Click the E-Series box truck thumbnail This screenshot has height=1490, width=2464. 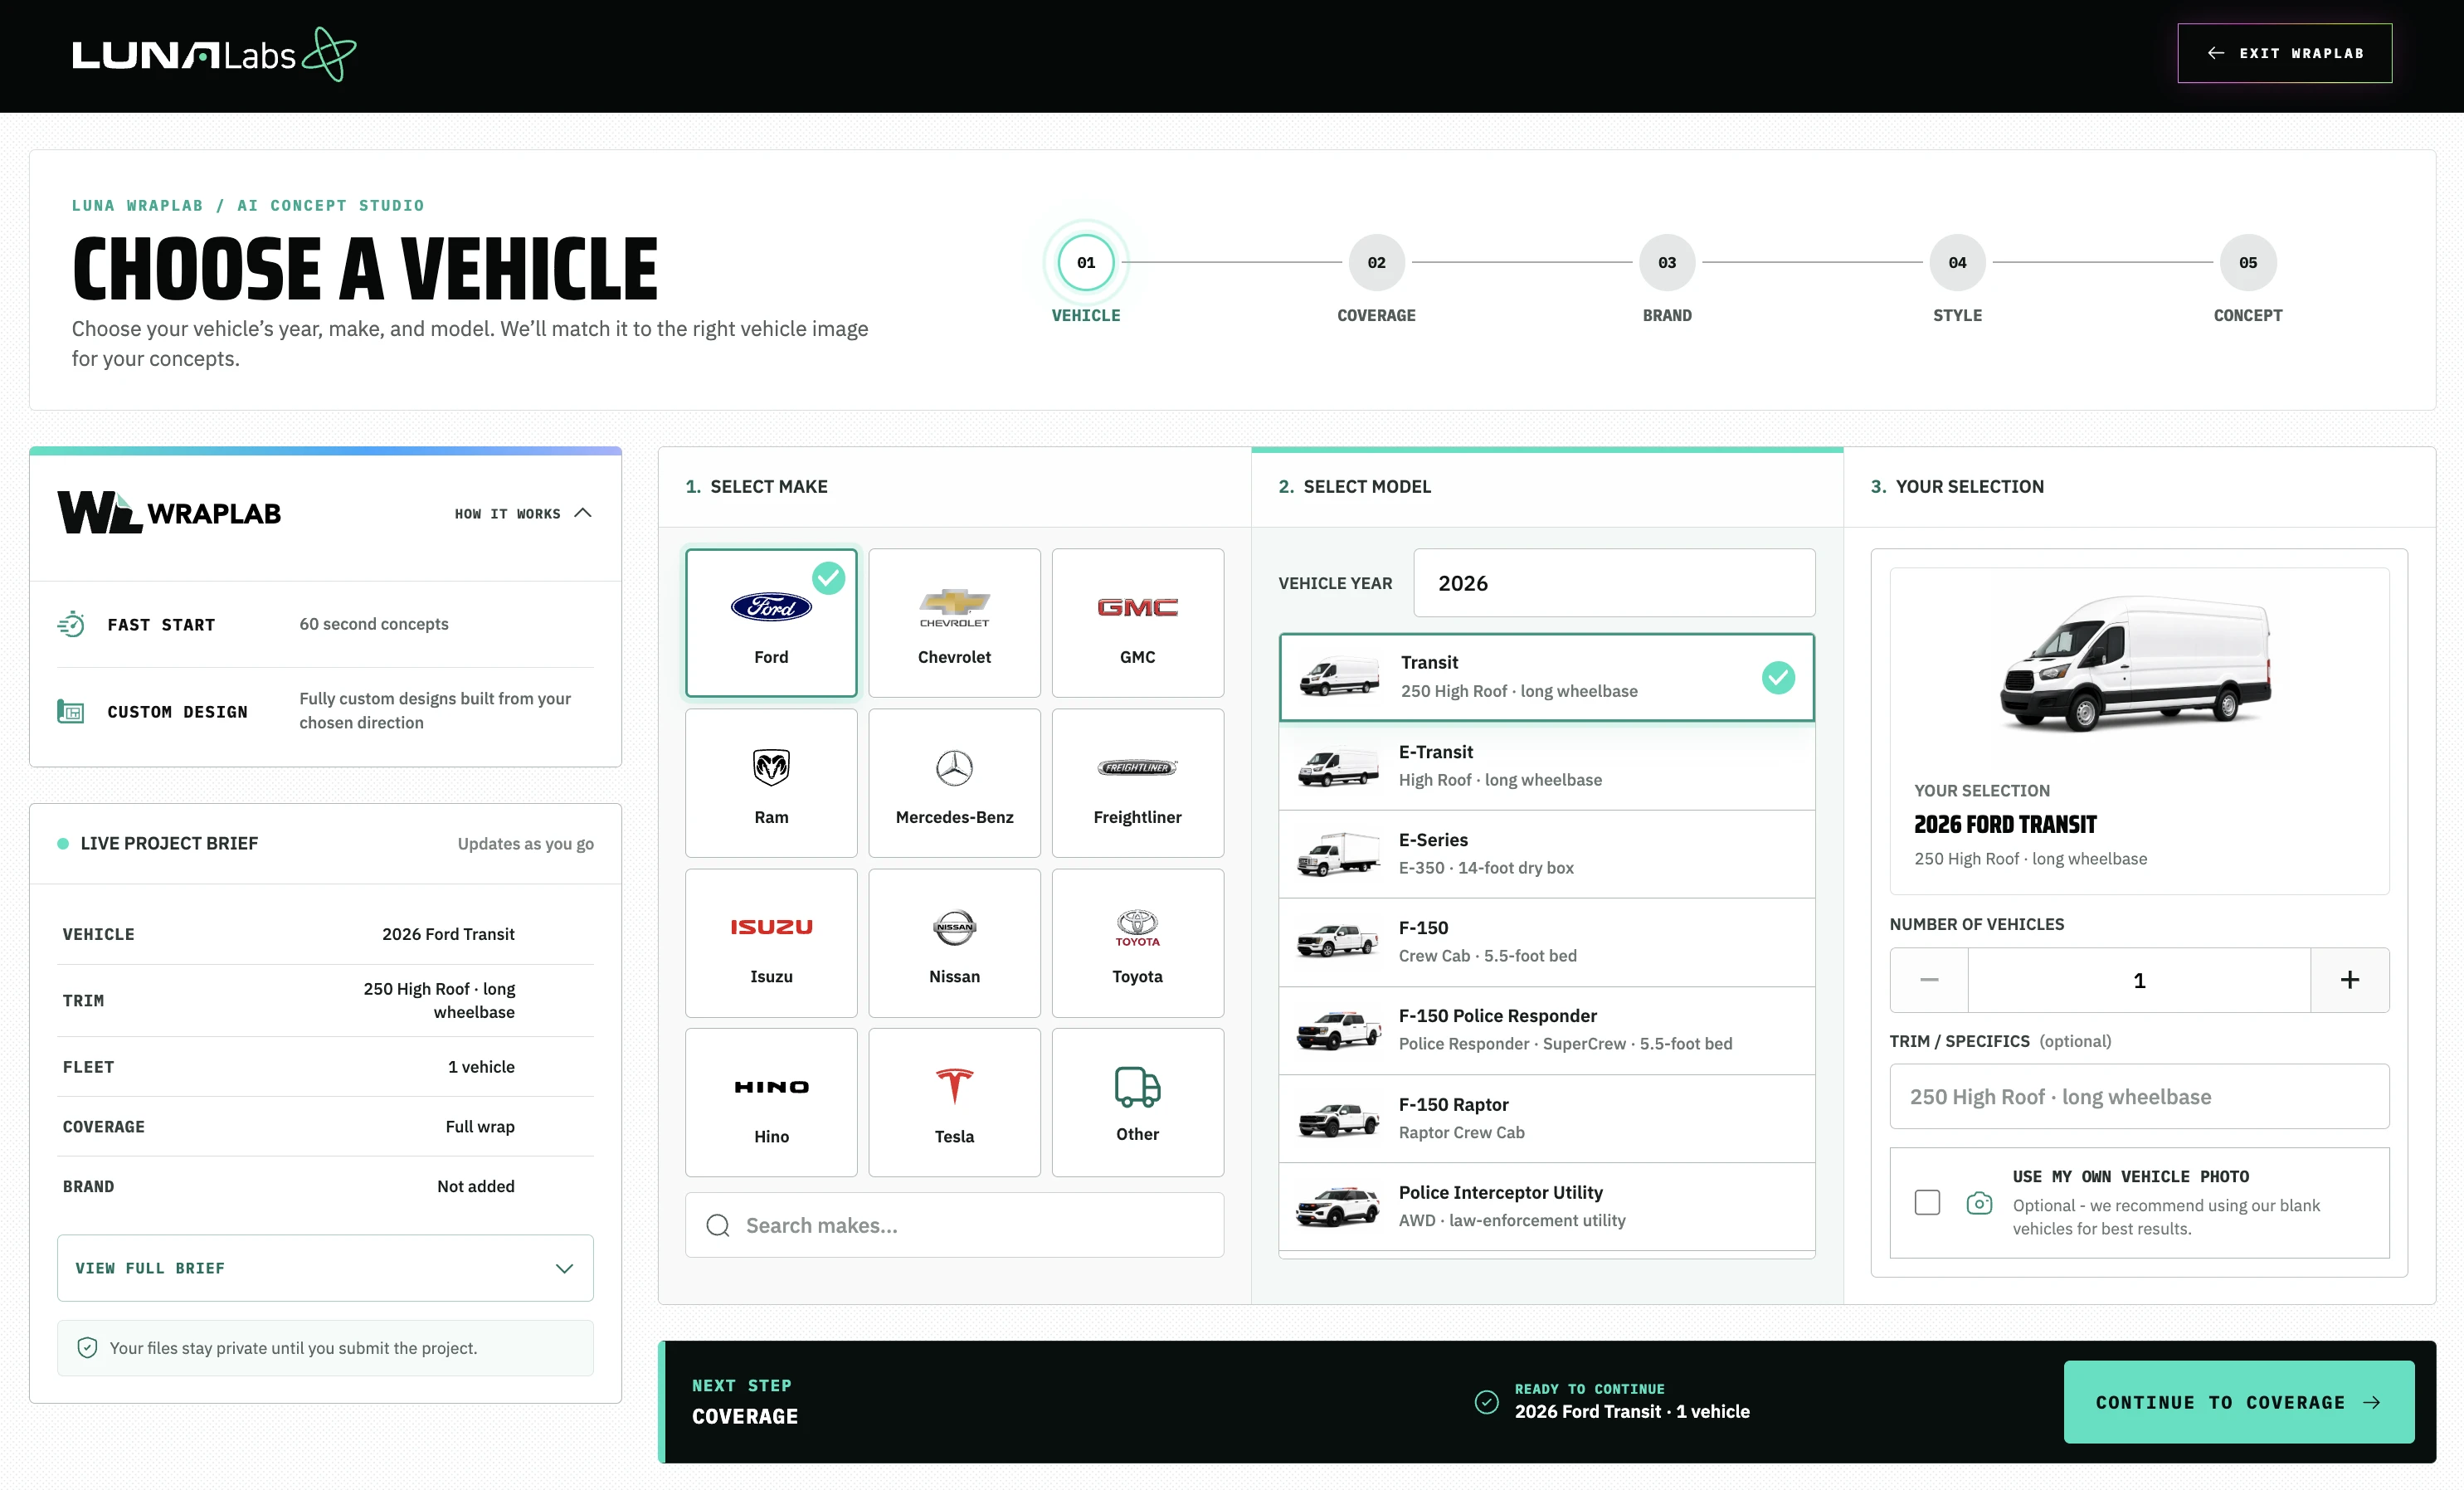tap(1338, 854)
